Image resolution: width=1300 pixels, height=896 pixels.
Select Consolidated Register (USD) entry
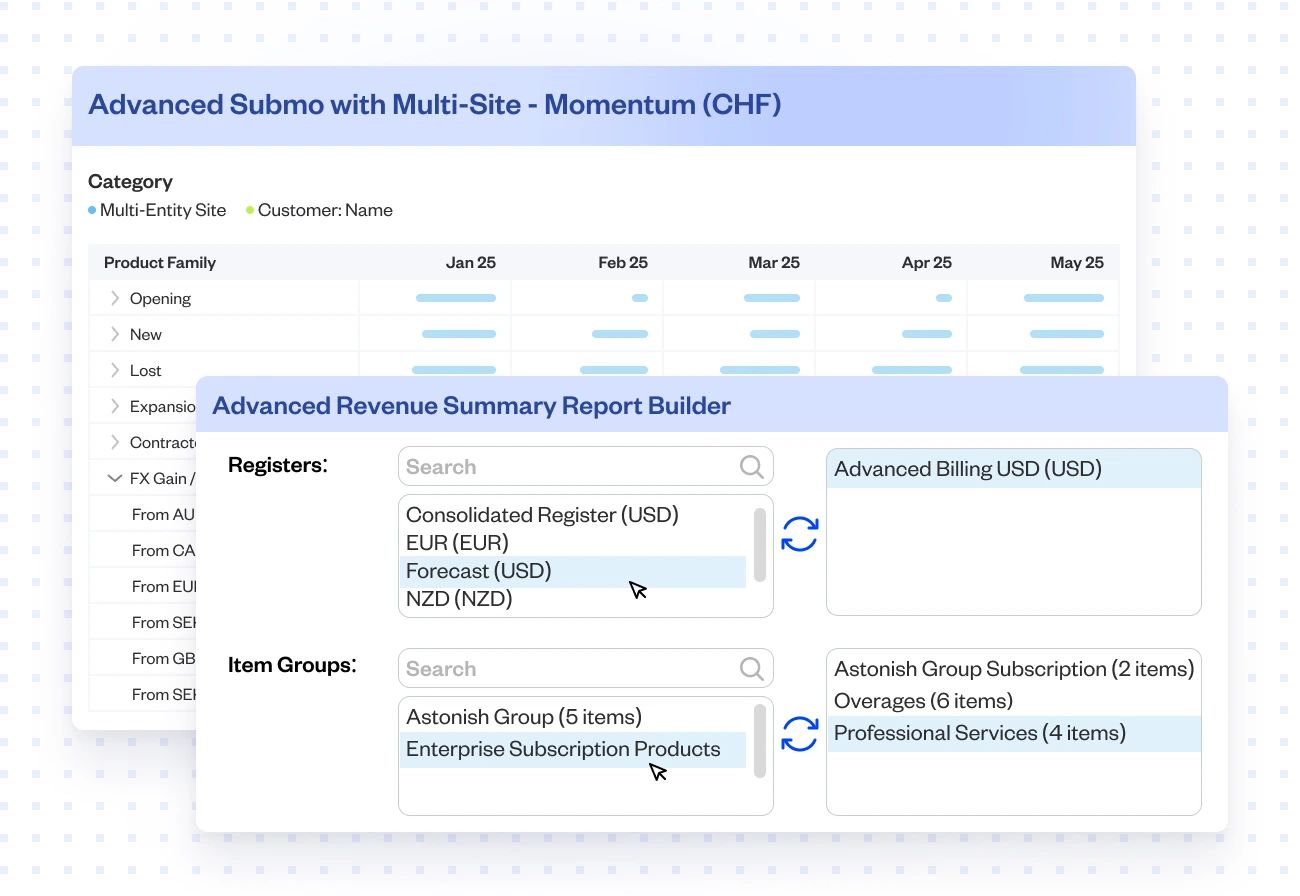tap(542, 515)
